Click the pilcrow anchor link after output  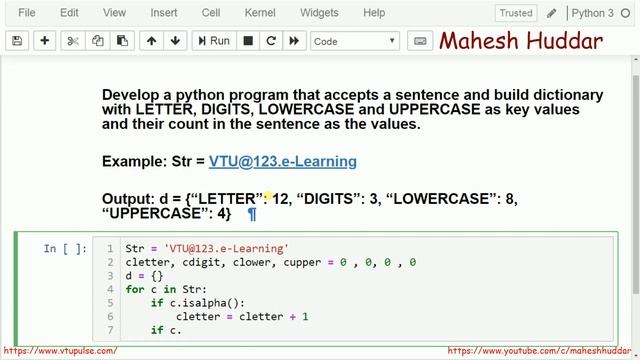[252, 214]
